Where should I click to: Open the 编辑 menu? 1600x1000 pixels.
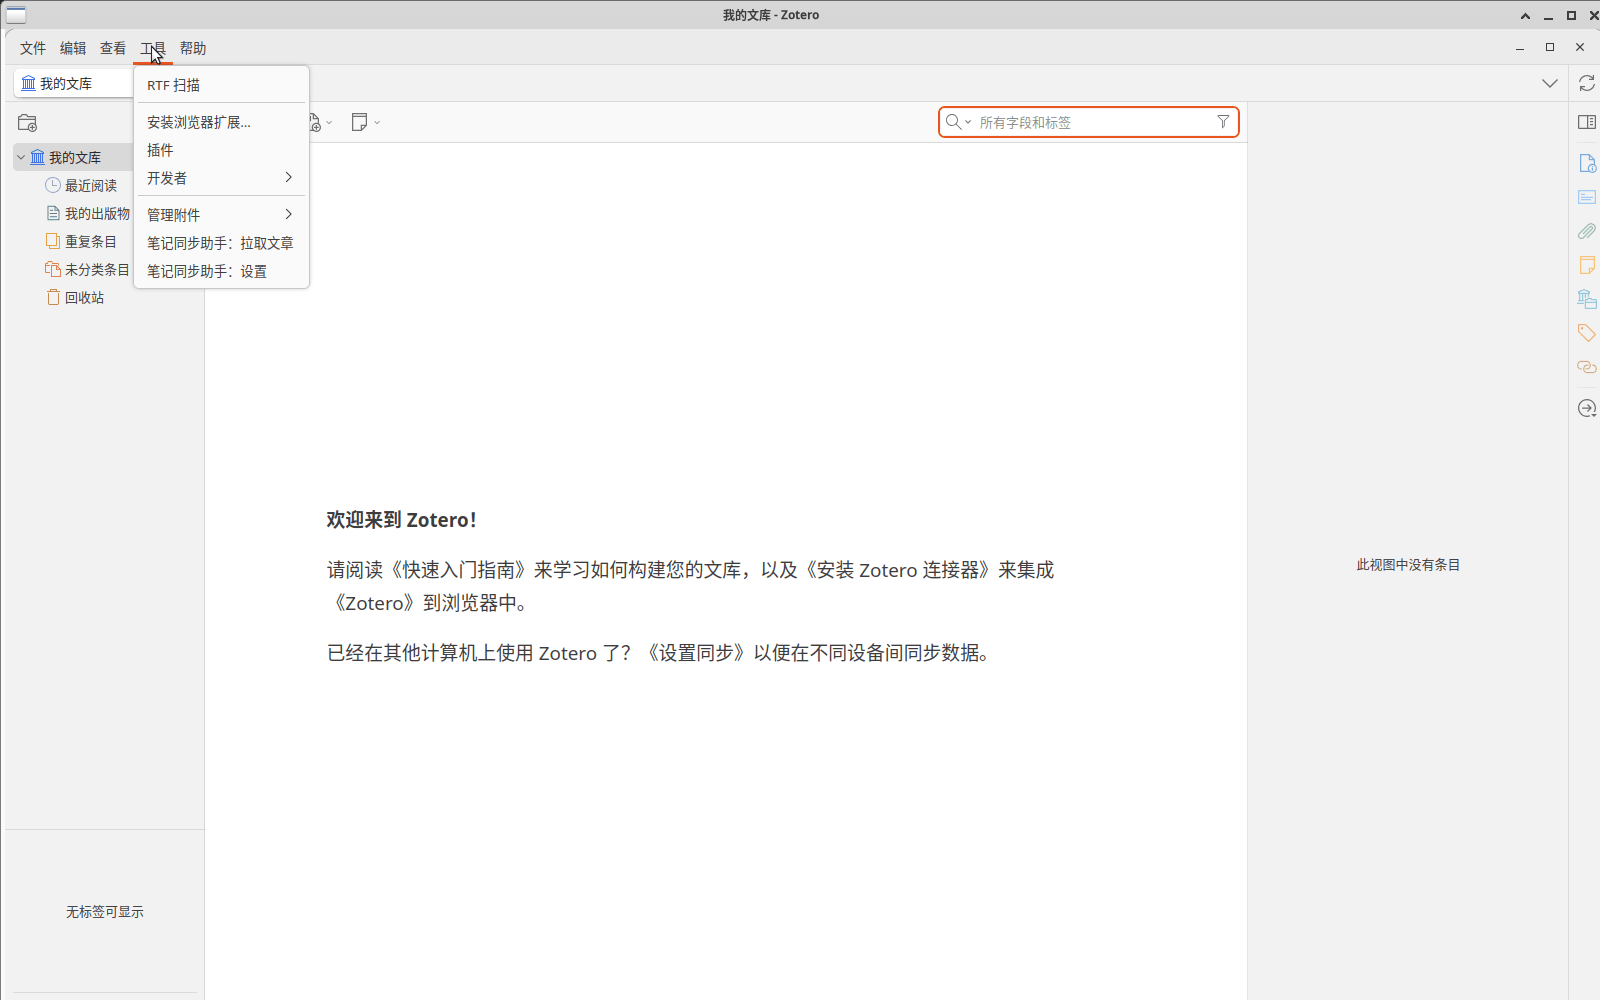pos(73,48)
